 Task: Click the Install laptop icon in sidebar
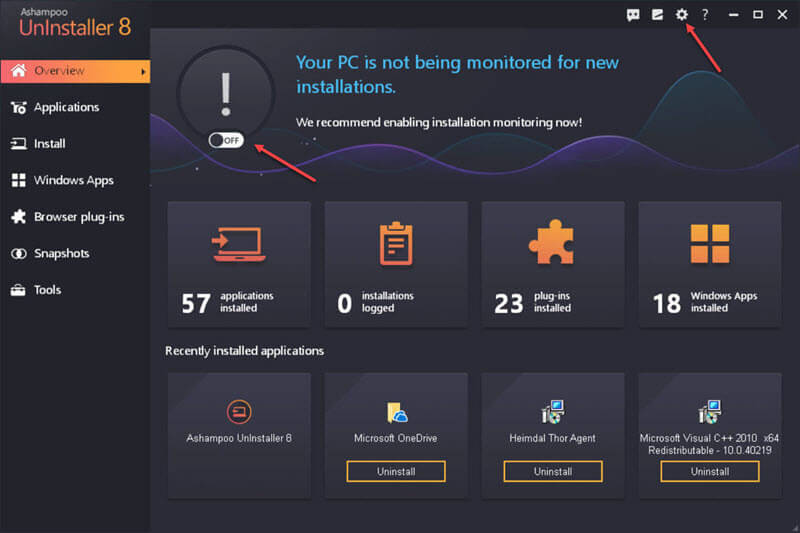(18, 144)
